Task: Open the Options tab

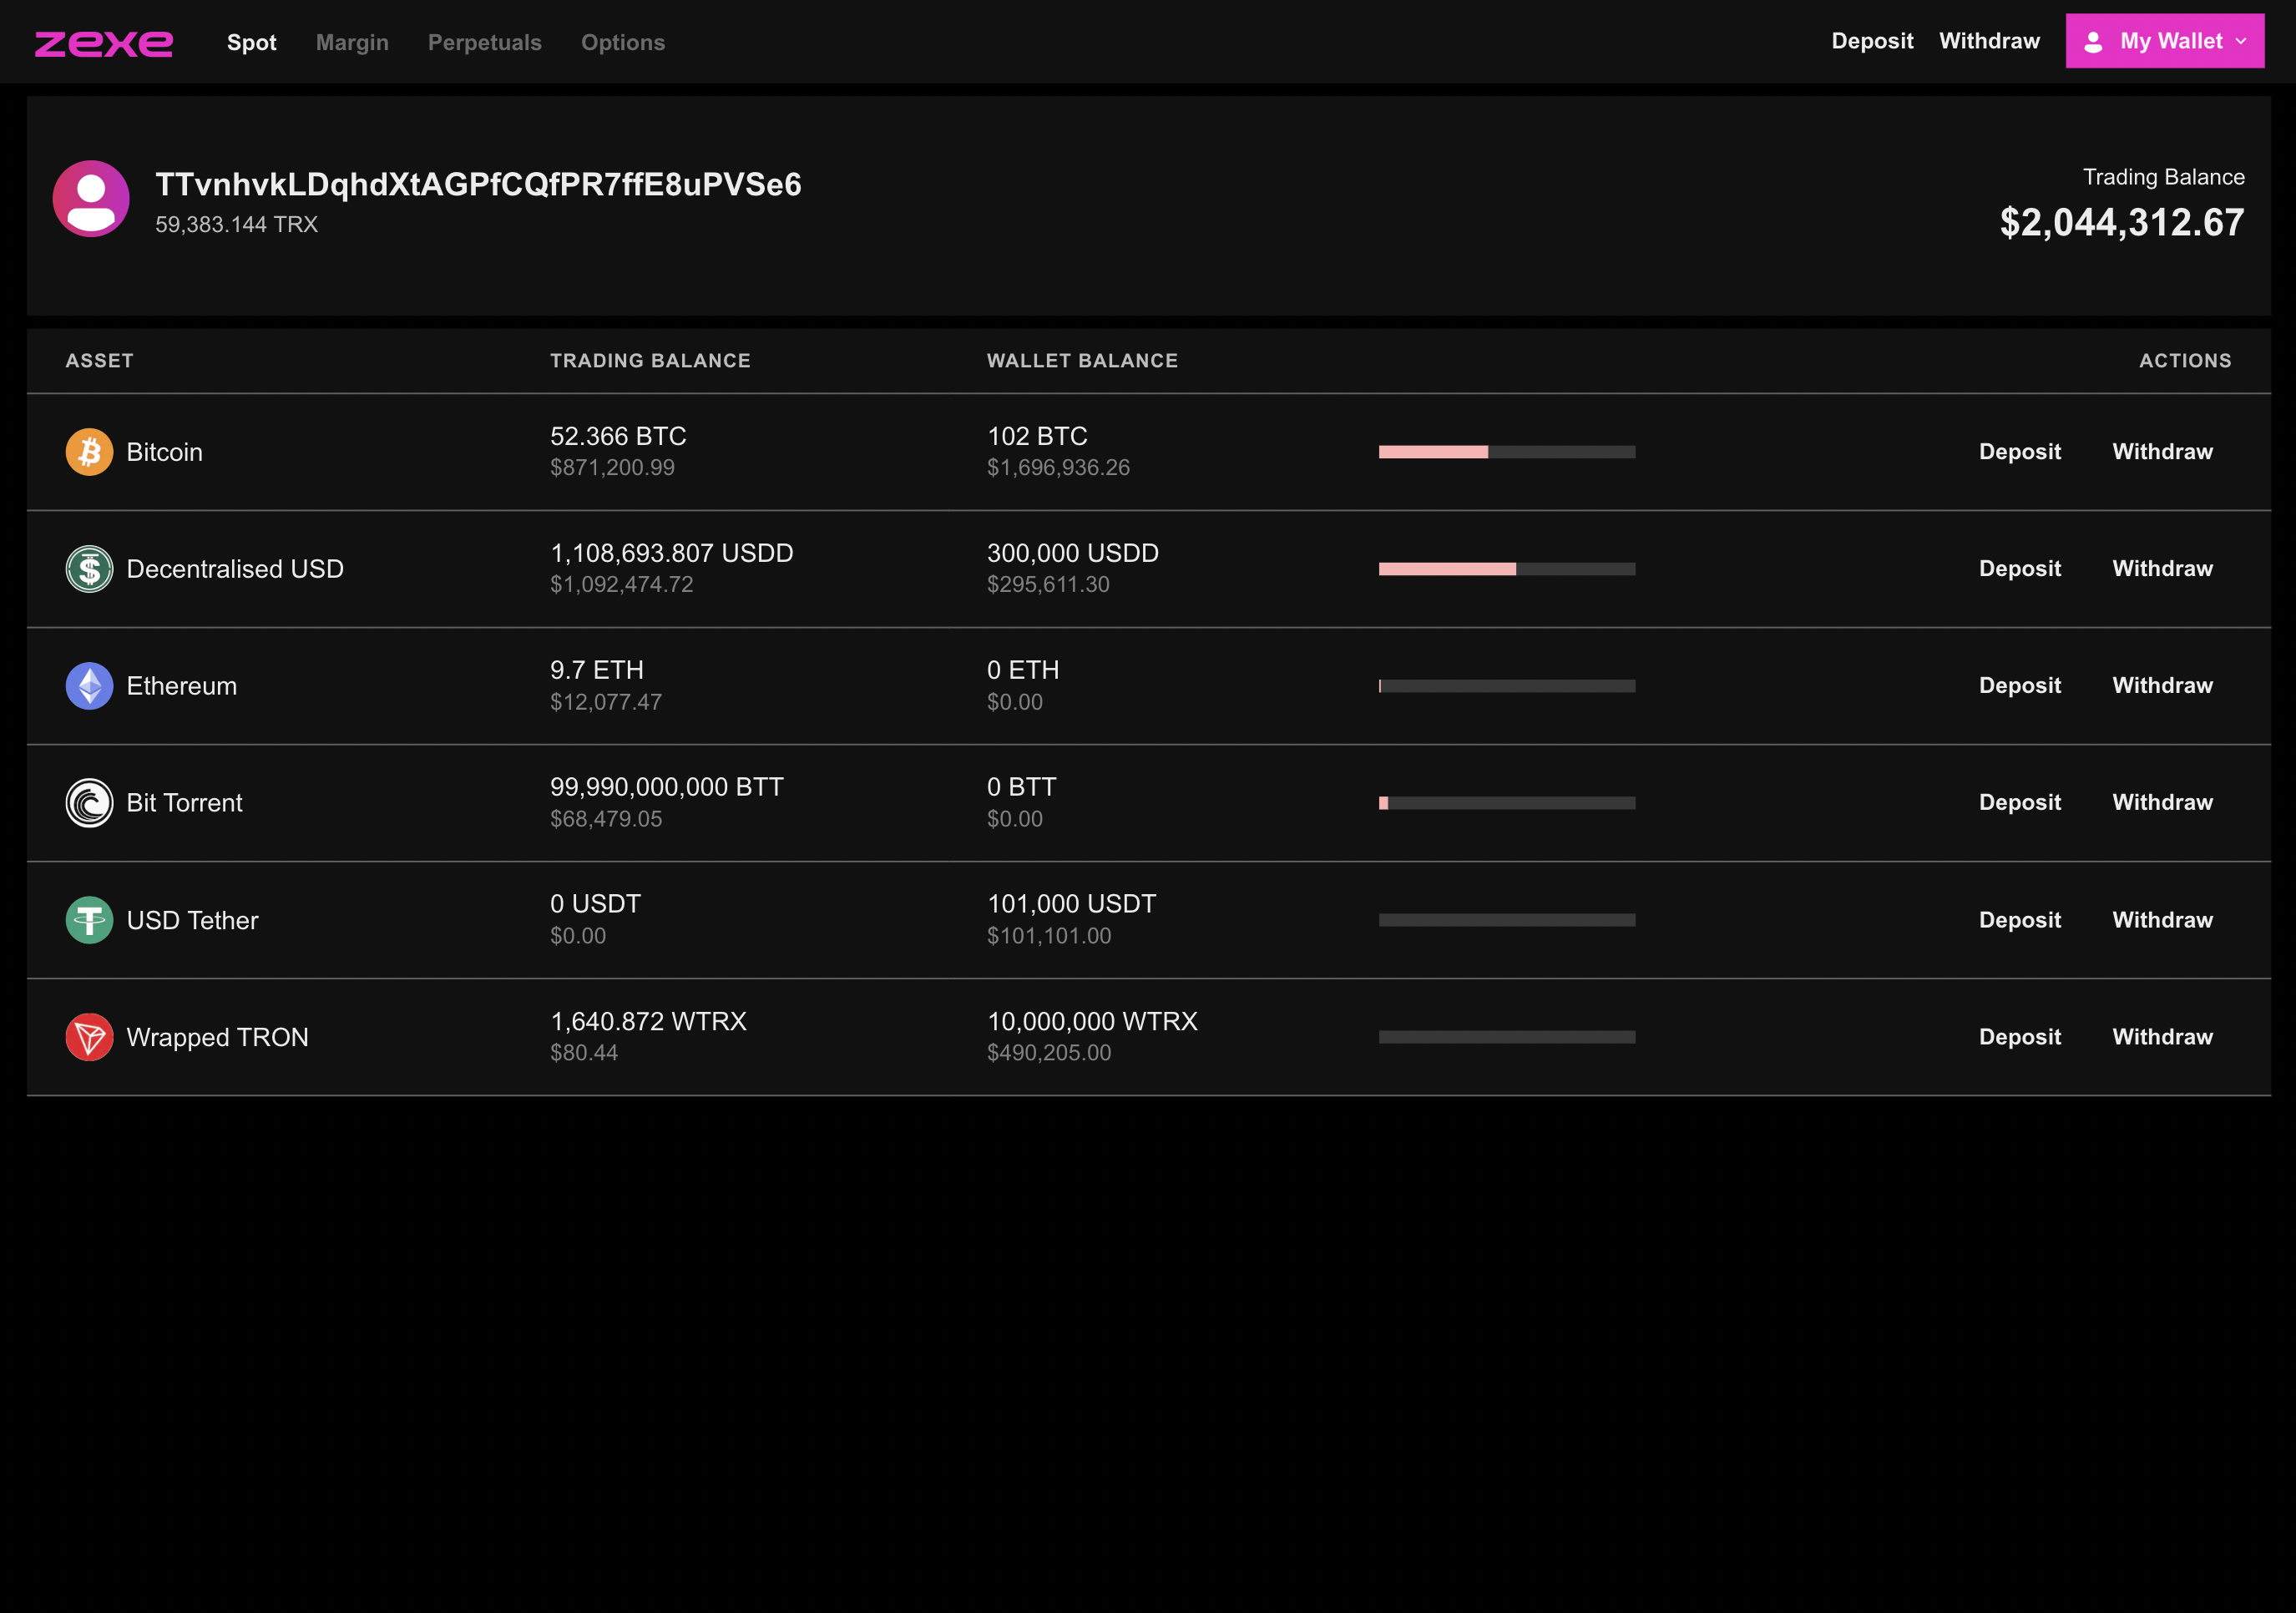Action: [x=623, y=42]
